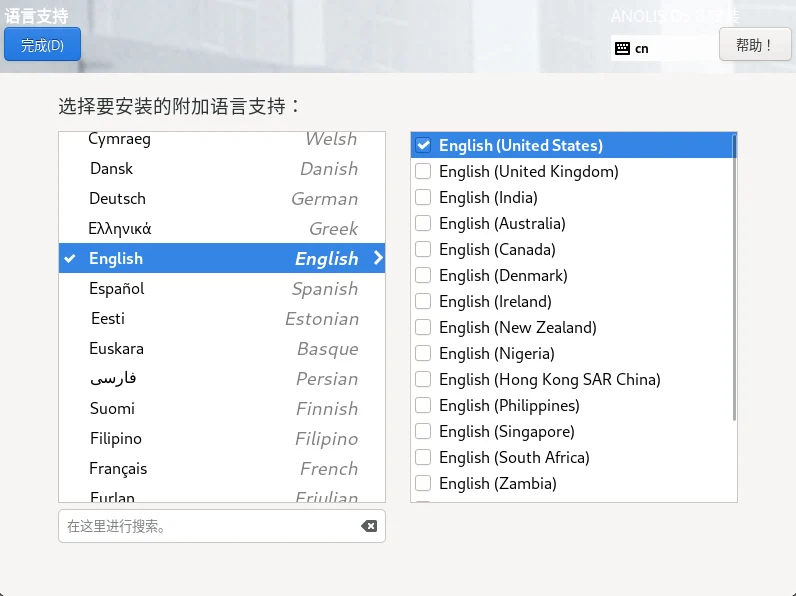Image resolution: width=796 pixels, height=596 pixels.
Task: Clear the search field with the backspace icon
Action: pyautogui.click(x=369, y=526)
